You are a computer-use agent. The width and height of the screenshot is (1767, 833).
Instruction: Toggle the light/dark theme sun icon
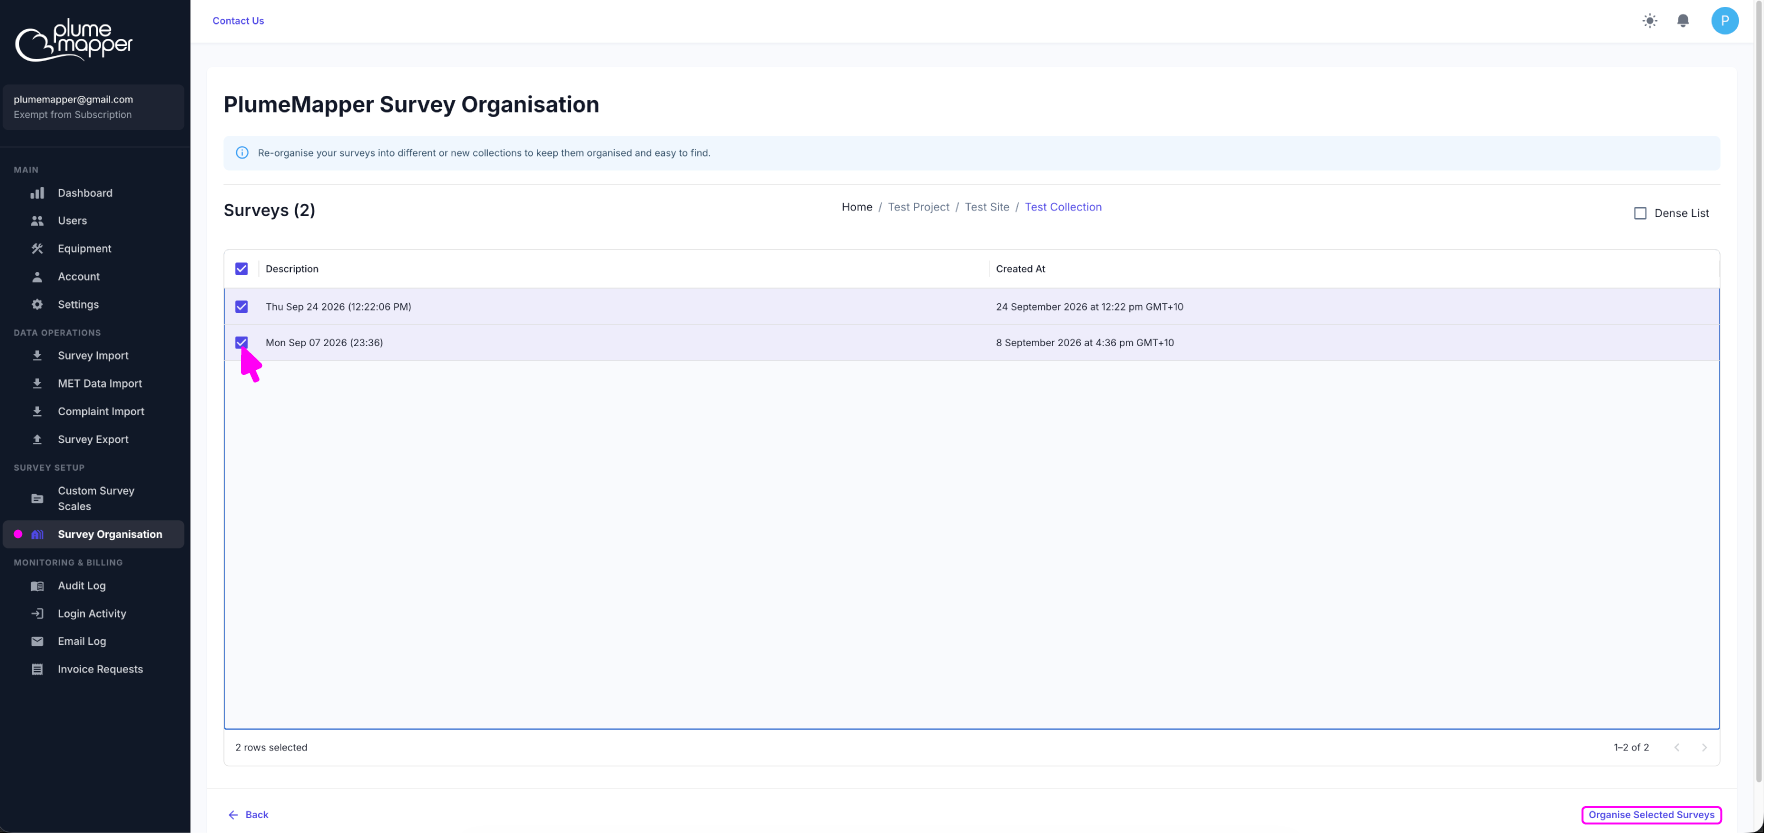click(x=1650, y=21)
